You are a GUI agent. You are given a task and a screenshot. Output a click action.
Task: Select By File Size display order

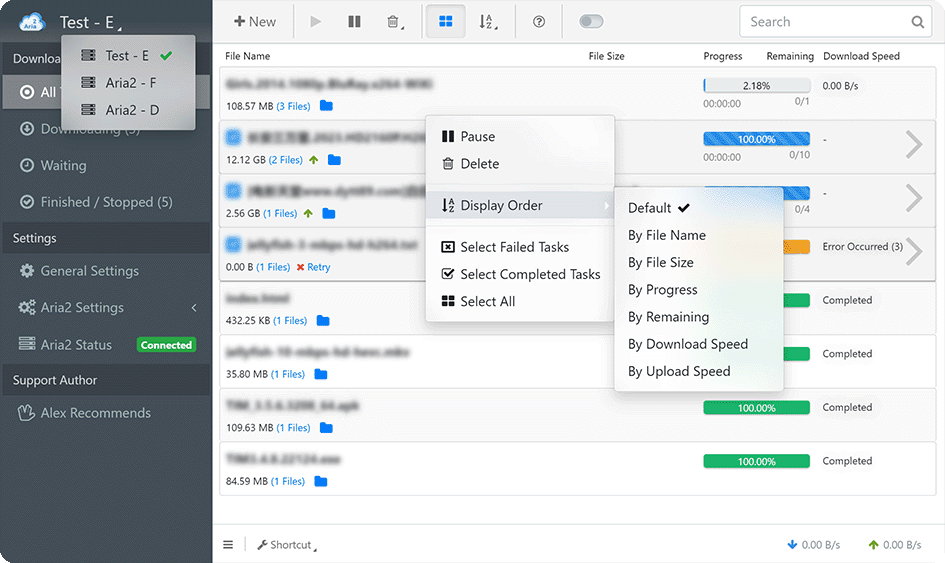(x=660, y=262)
